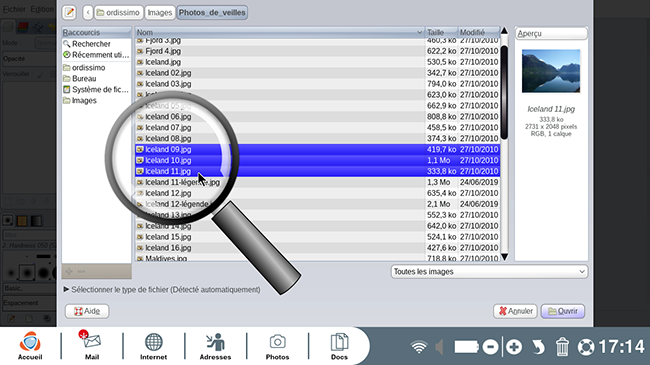Select the file Iceland 03.jpg
Image resolution: width=650 pixels, height=365 pixels.
point(318,84)
